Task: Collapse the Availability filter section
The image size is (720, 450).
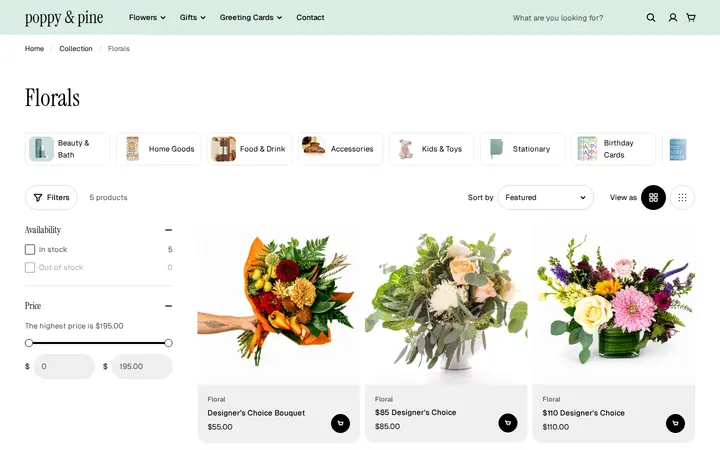Action: pyautogui.click(x=169, y=230)
